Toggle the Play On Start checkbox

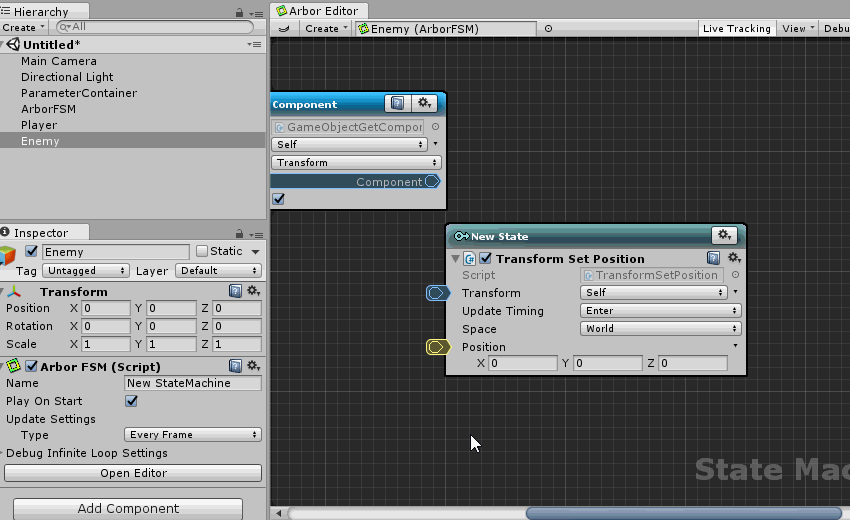[x=131, y=401]
